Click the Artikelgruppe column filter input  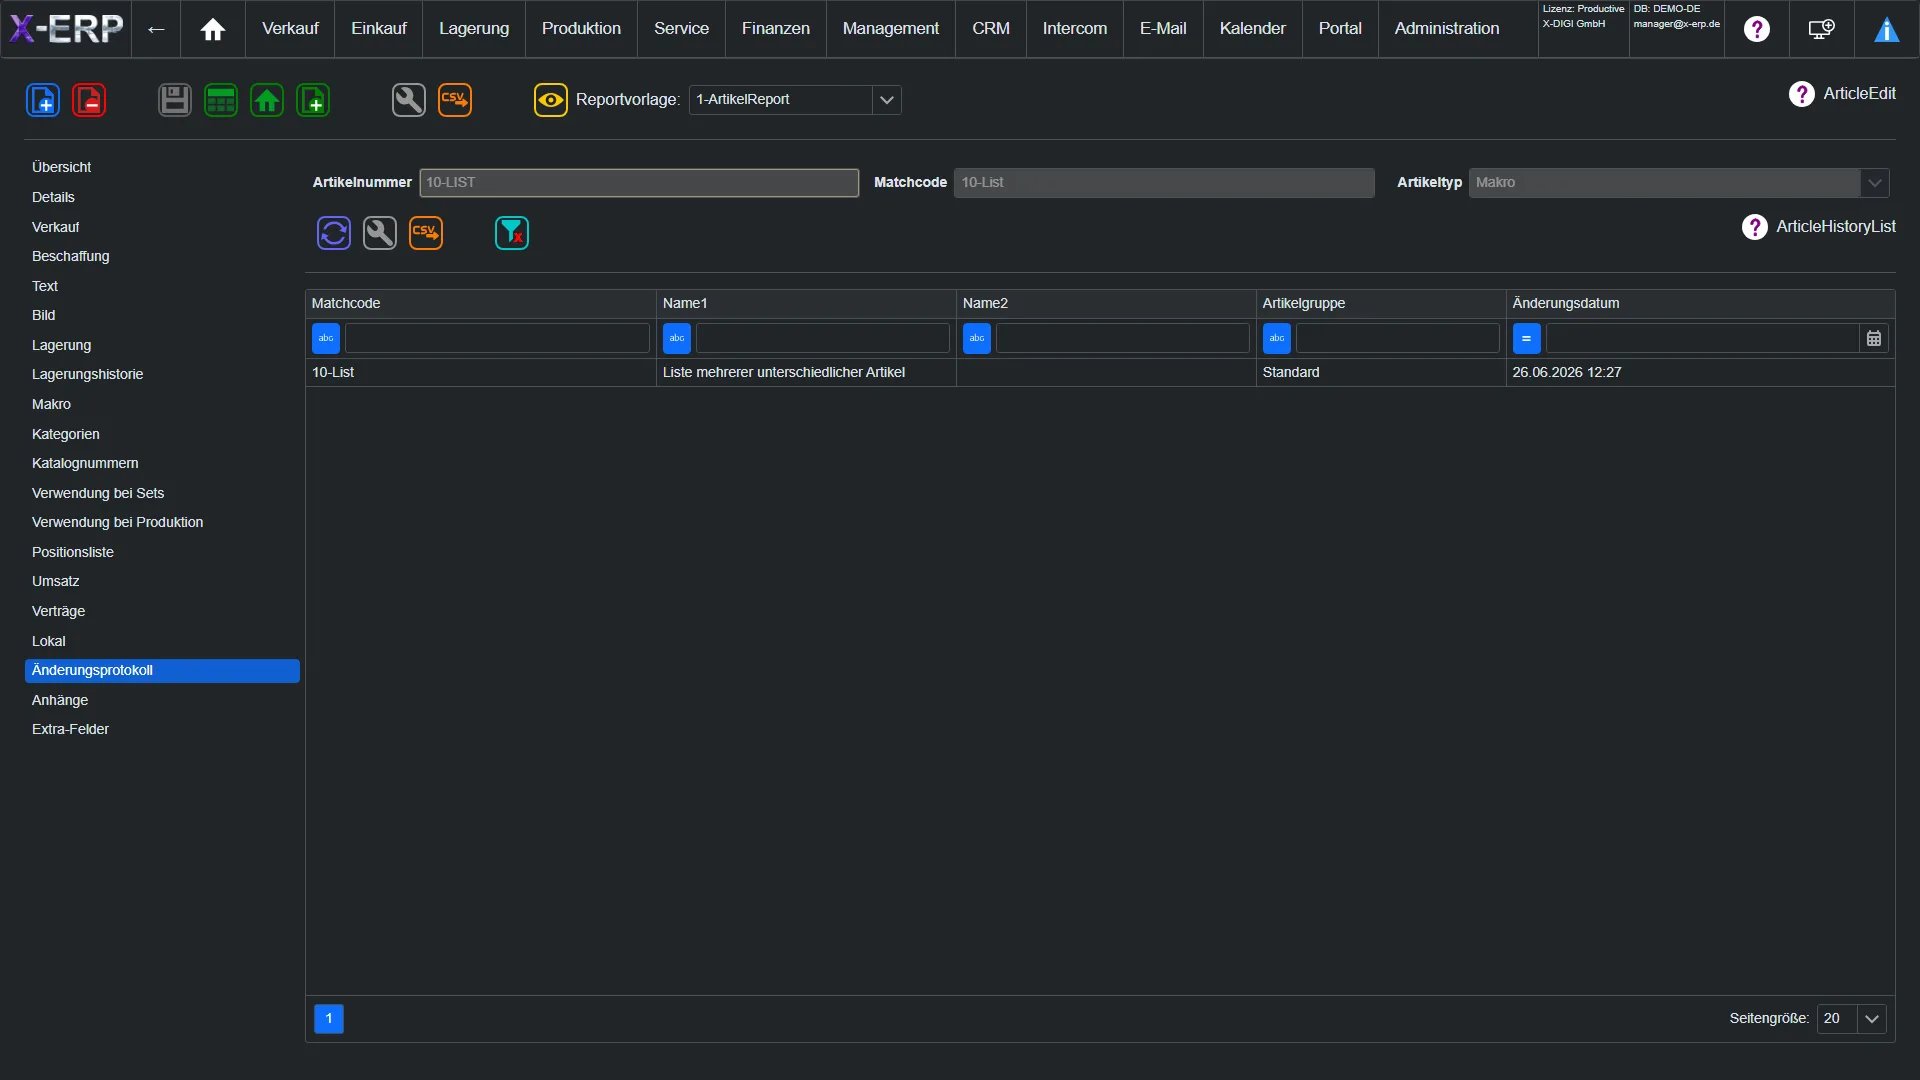pyautogui.click(x=1398, y=339)
